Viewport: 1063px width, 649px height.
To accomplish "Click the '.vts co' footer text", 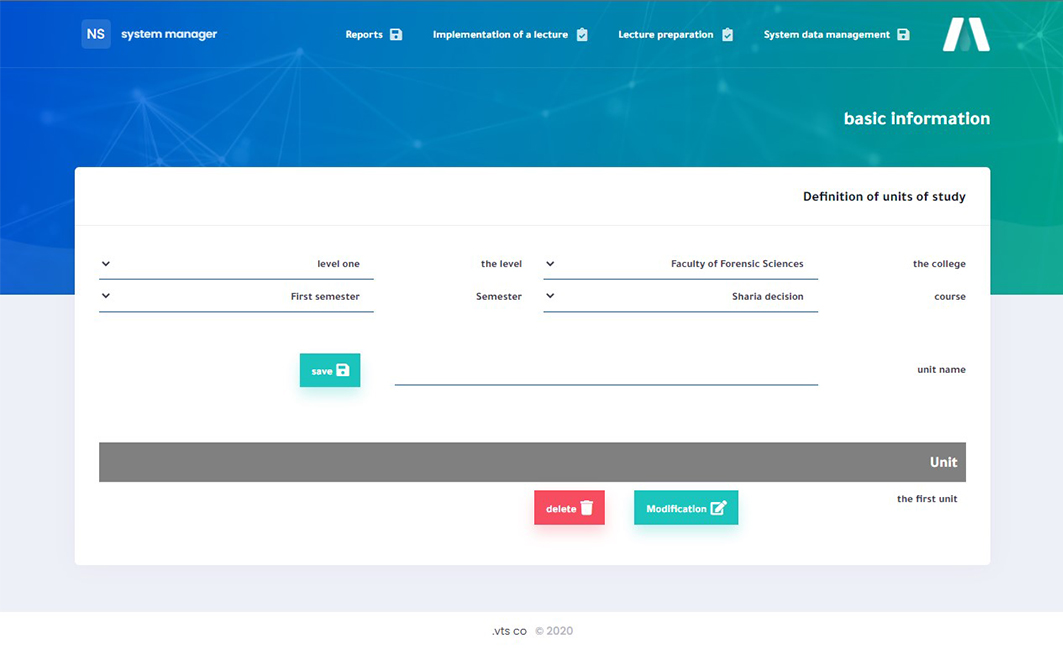I will tap(509, 631).
